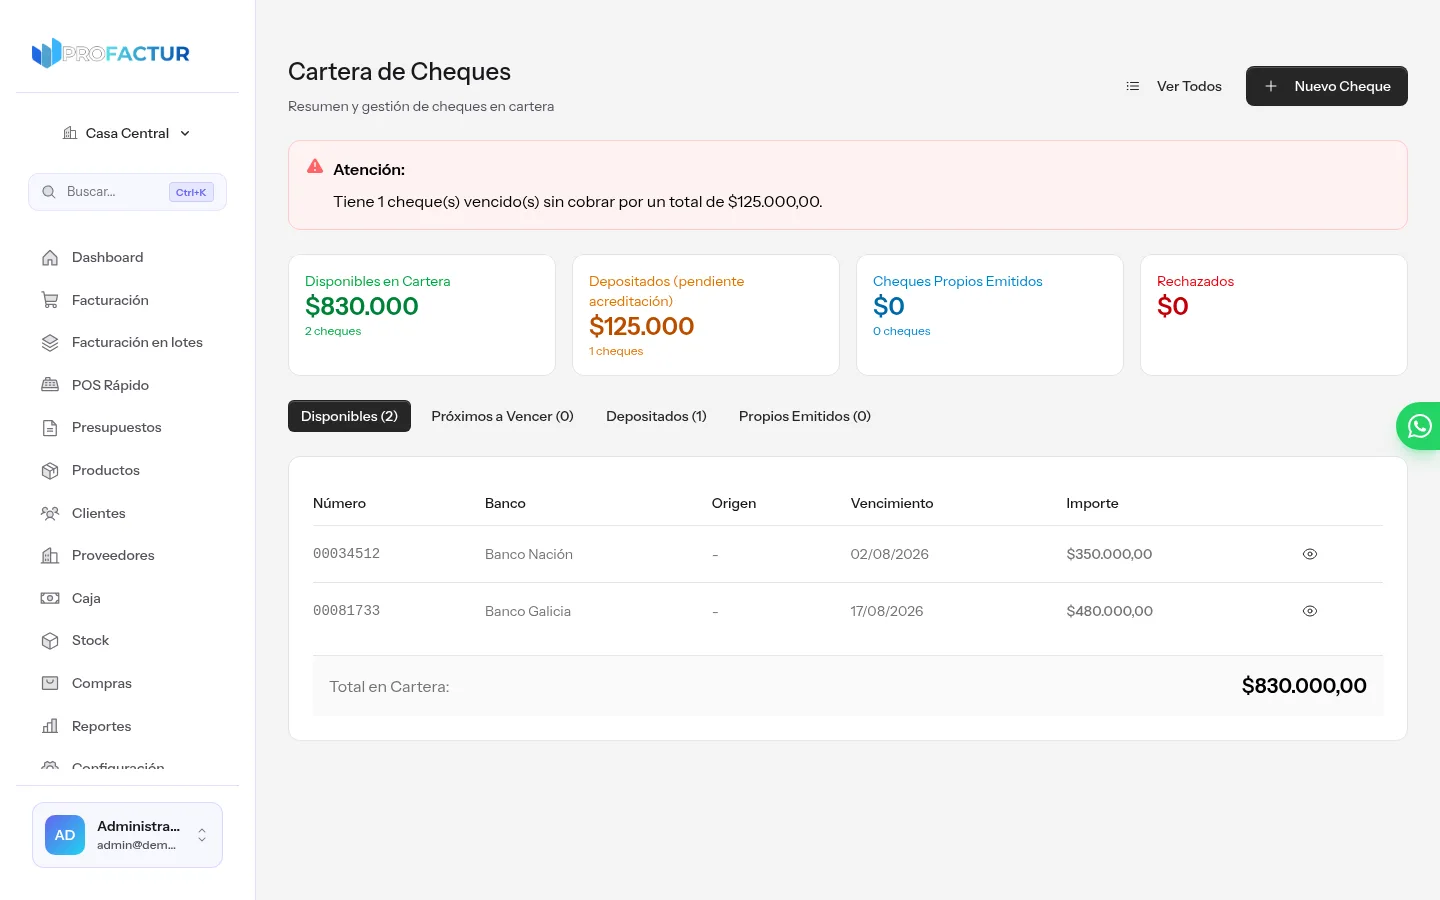Switch to the Disponibles (2) tab
The image size is (1440, 900).
(349, 416)
